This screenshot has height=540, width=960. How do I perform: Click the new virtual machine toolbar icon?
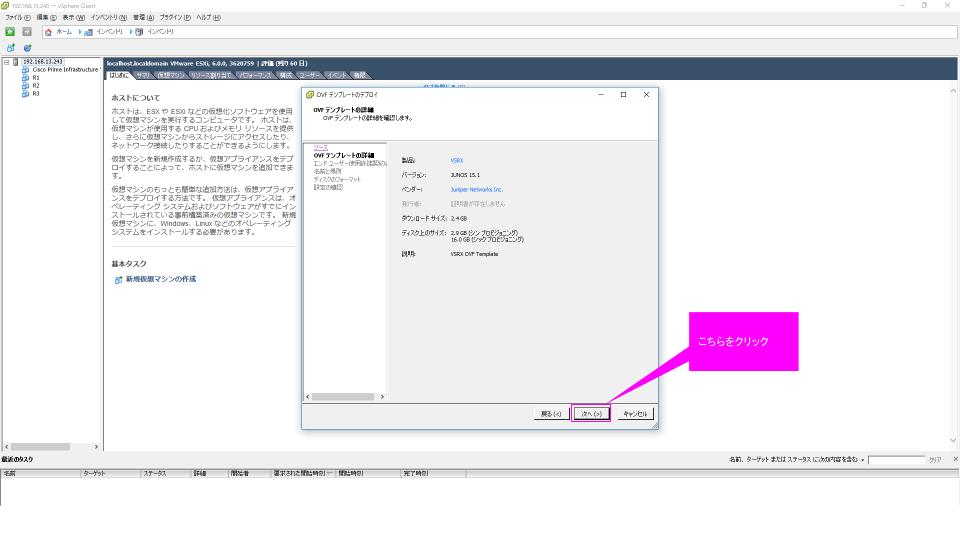pyautogui.click(x=10, y=48)
